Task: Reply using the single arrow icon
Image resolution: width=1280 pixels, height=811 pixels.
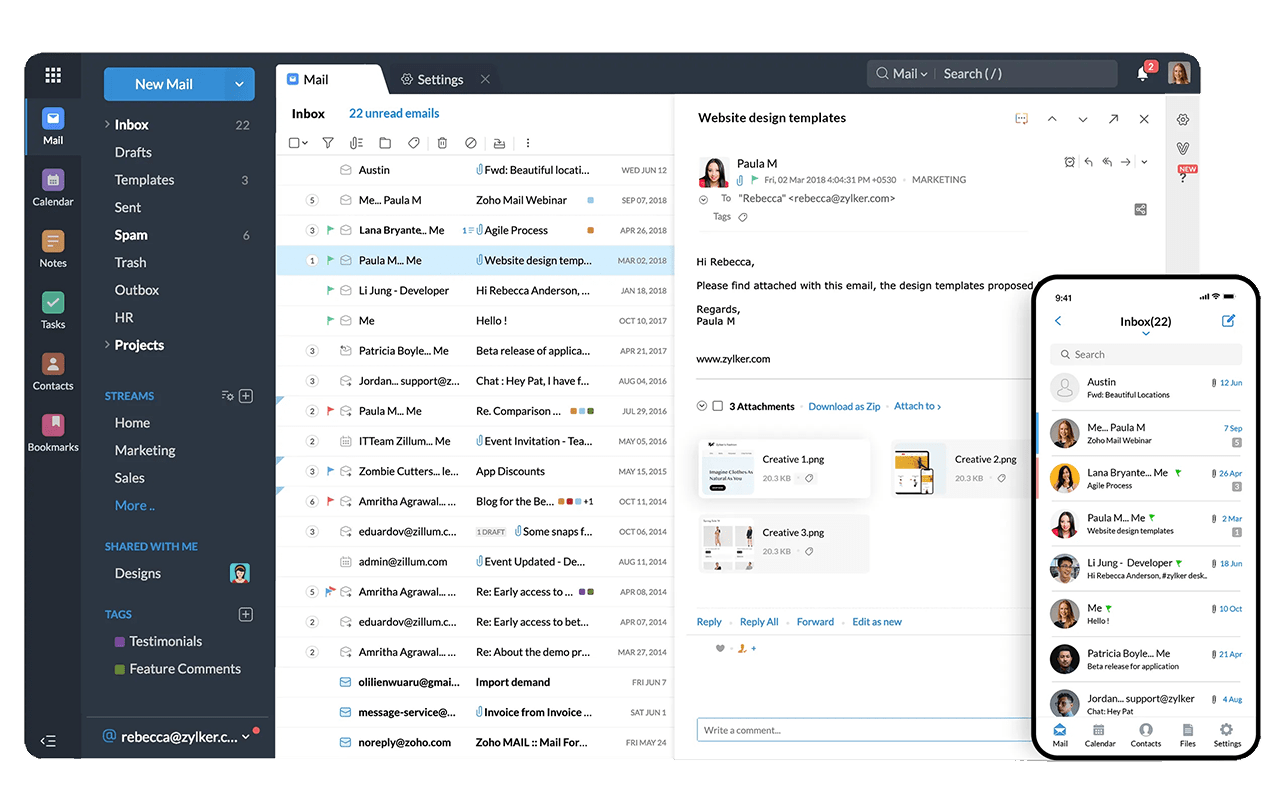Action: tap(1088, 162)
